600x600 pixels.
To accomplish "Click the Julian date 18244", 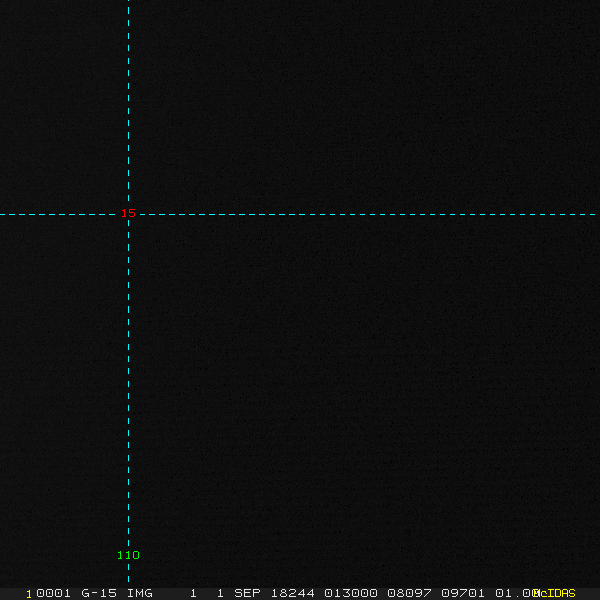I will pos(293,593).
